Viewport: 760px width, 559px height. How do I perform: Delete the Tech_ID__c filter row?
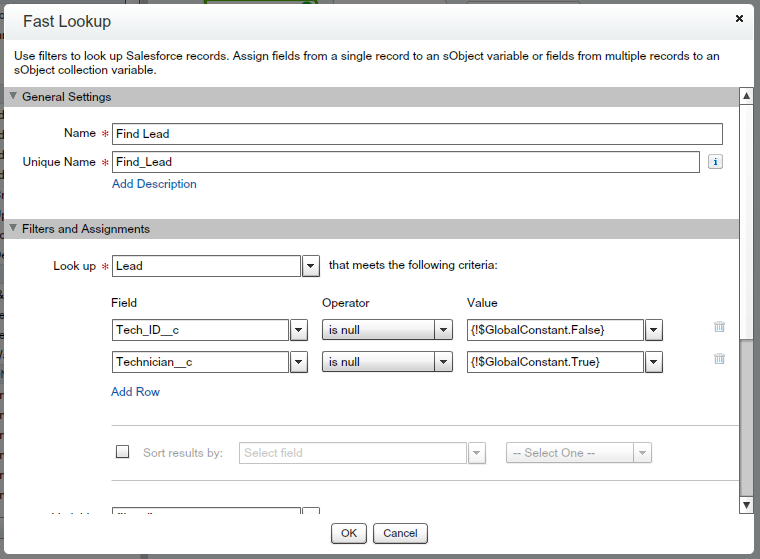[x=719, y=327]
